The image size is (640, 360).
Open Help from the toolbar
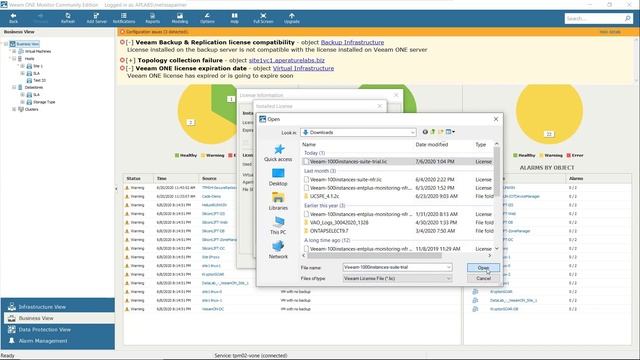click(x=234, y=18)
